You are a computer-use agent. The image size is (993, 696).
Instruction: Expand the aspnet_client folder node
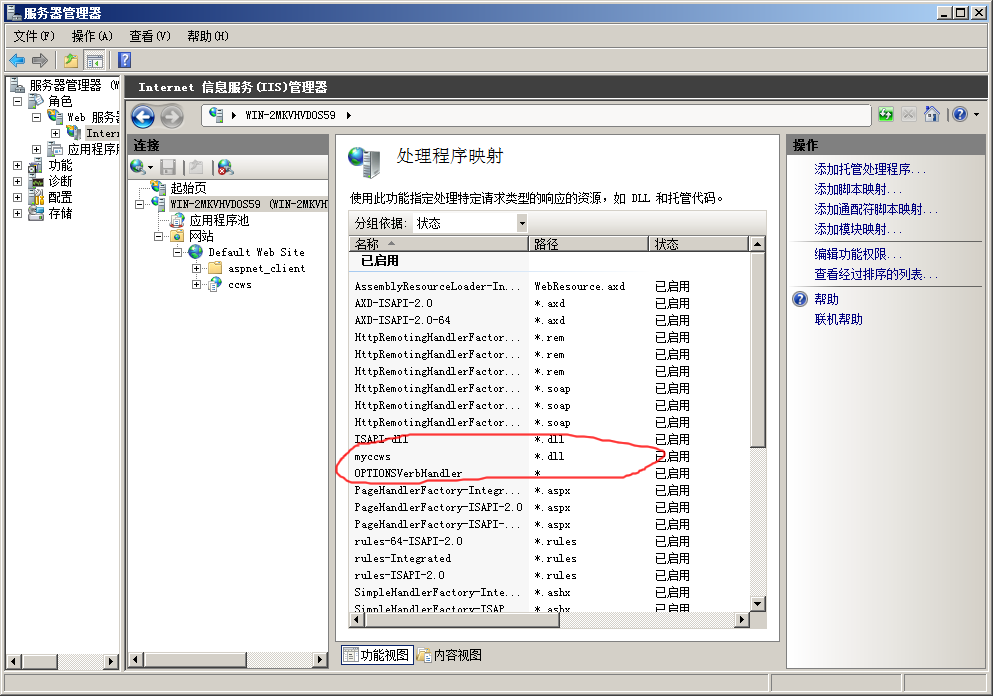pos(197,269)
